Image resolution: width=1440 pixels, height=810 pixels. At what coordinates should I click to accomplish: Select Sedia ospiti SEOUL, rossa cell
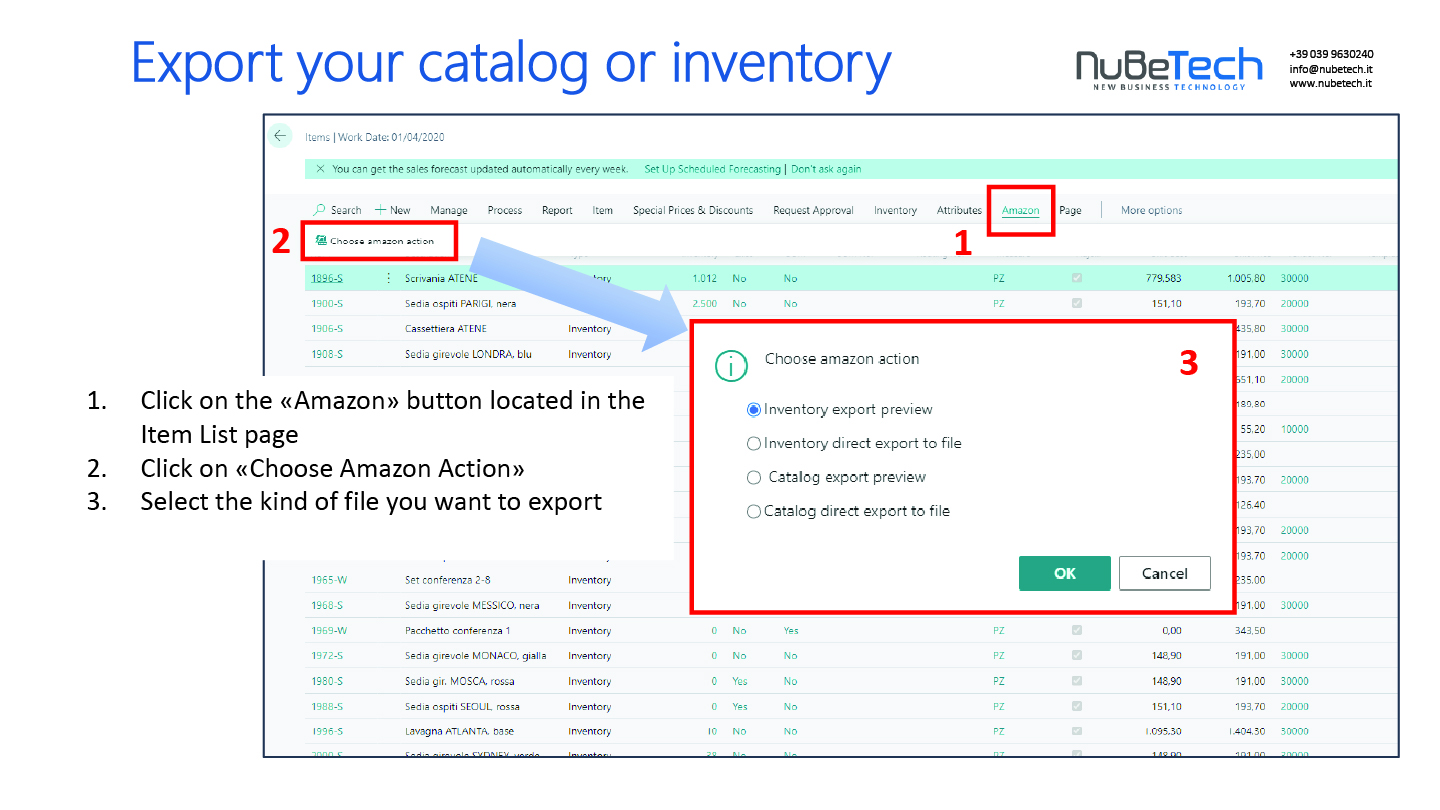pyautogui.click(x=462, y=706)
